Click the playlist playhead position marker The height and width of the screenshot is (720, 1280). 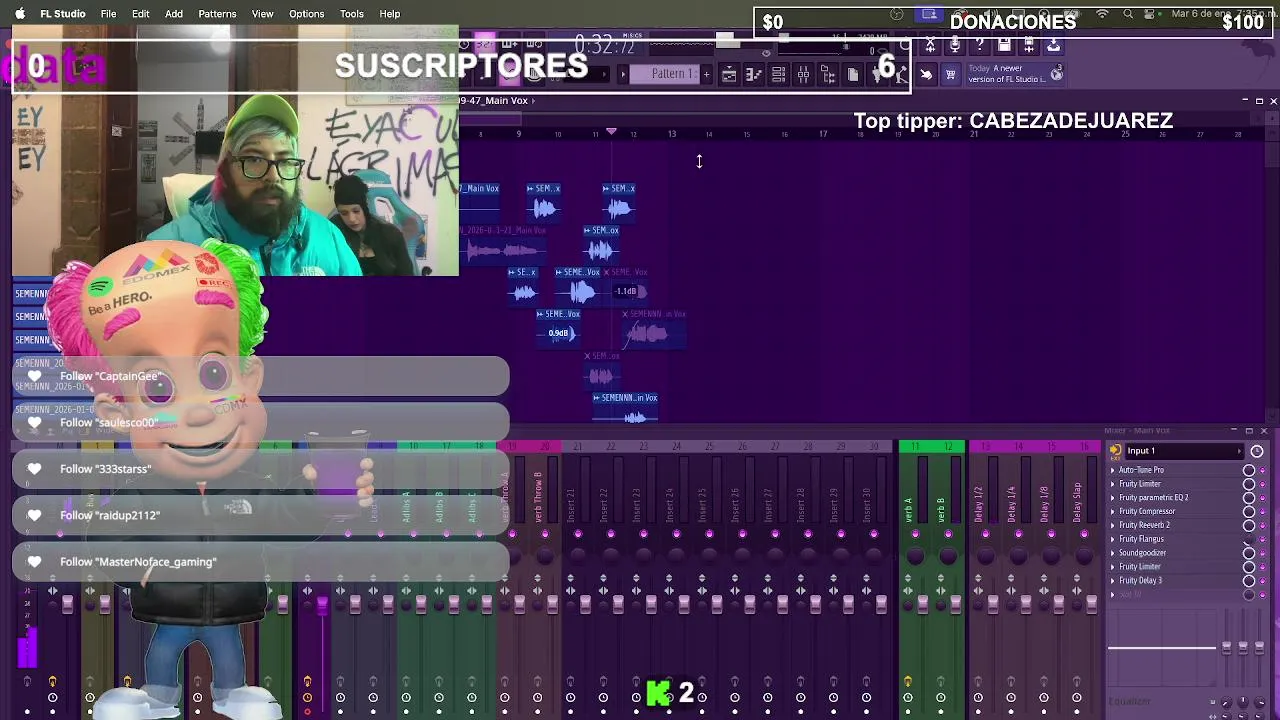click(611, 132)
